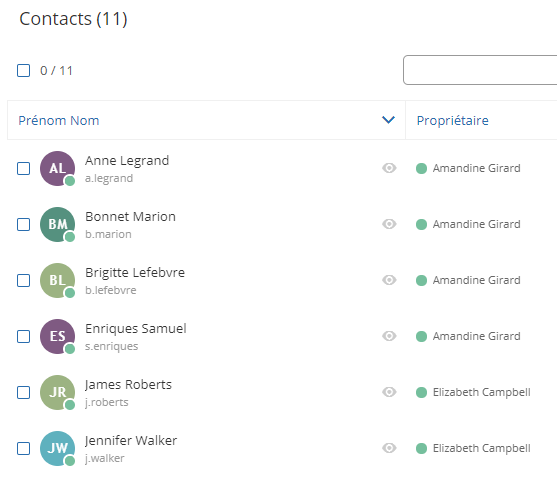Screen dimensions: 557x481
Task: Tick the select-all checkbox next to 0 / 11
Action: click(x=23, y=70)
